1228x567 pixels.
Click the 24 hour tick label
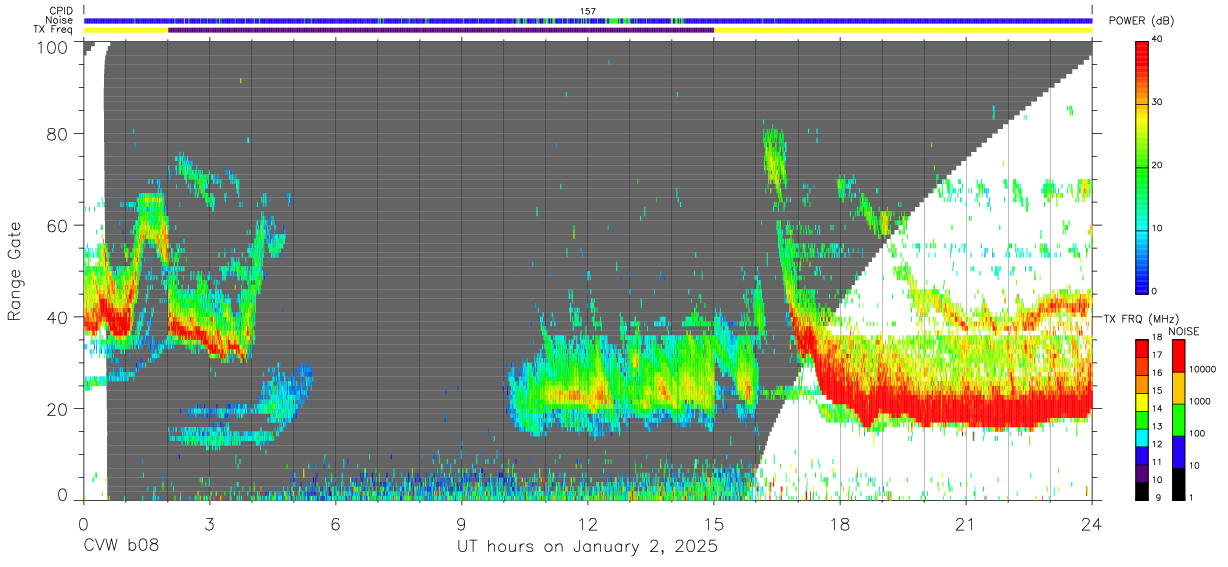tap(1092, 523)
